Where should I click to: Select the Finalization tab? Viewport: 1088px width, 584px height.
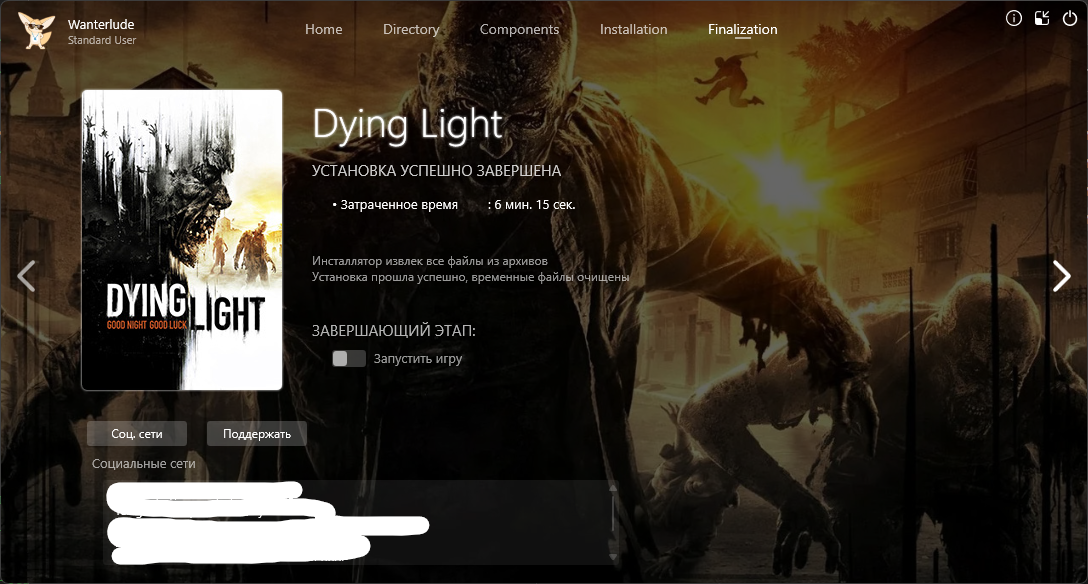click(x=742, y=29)
